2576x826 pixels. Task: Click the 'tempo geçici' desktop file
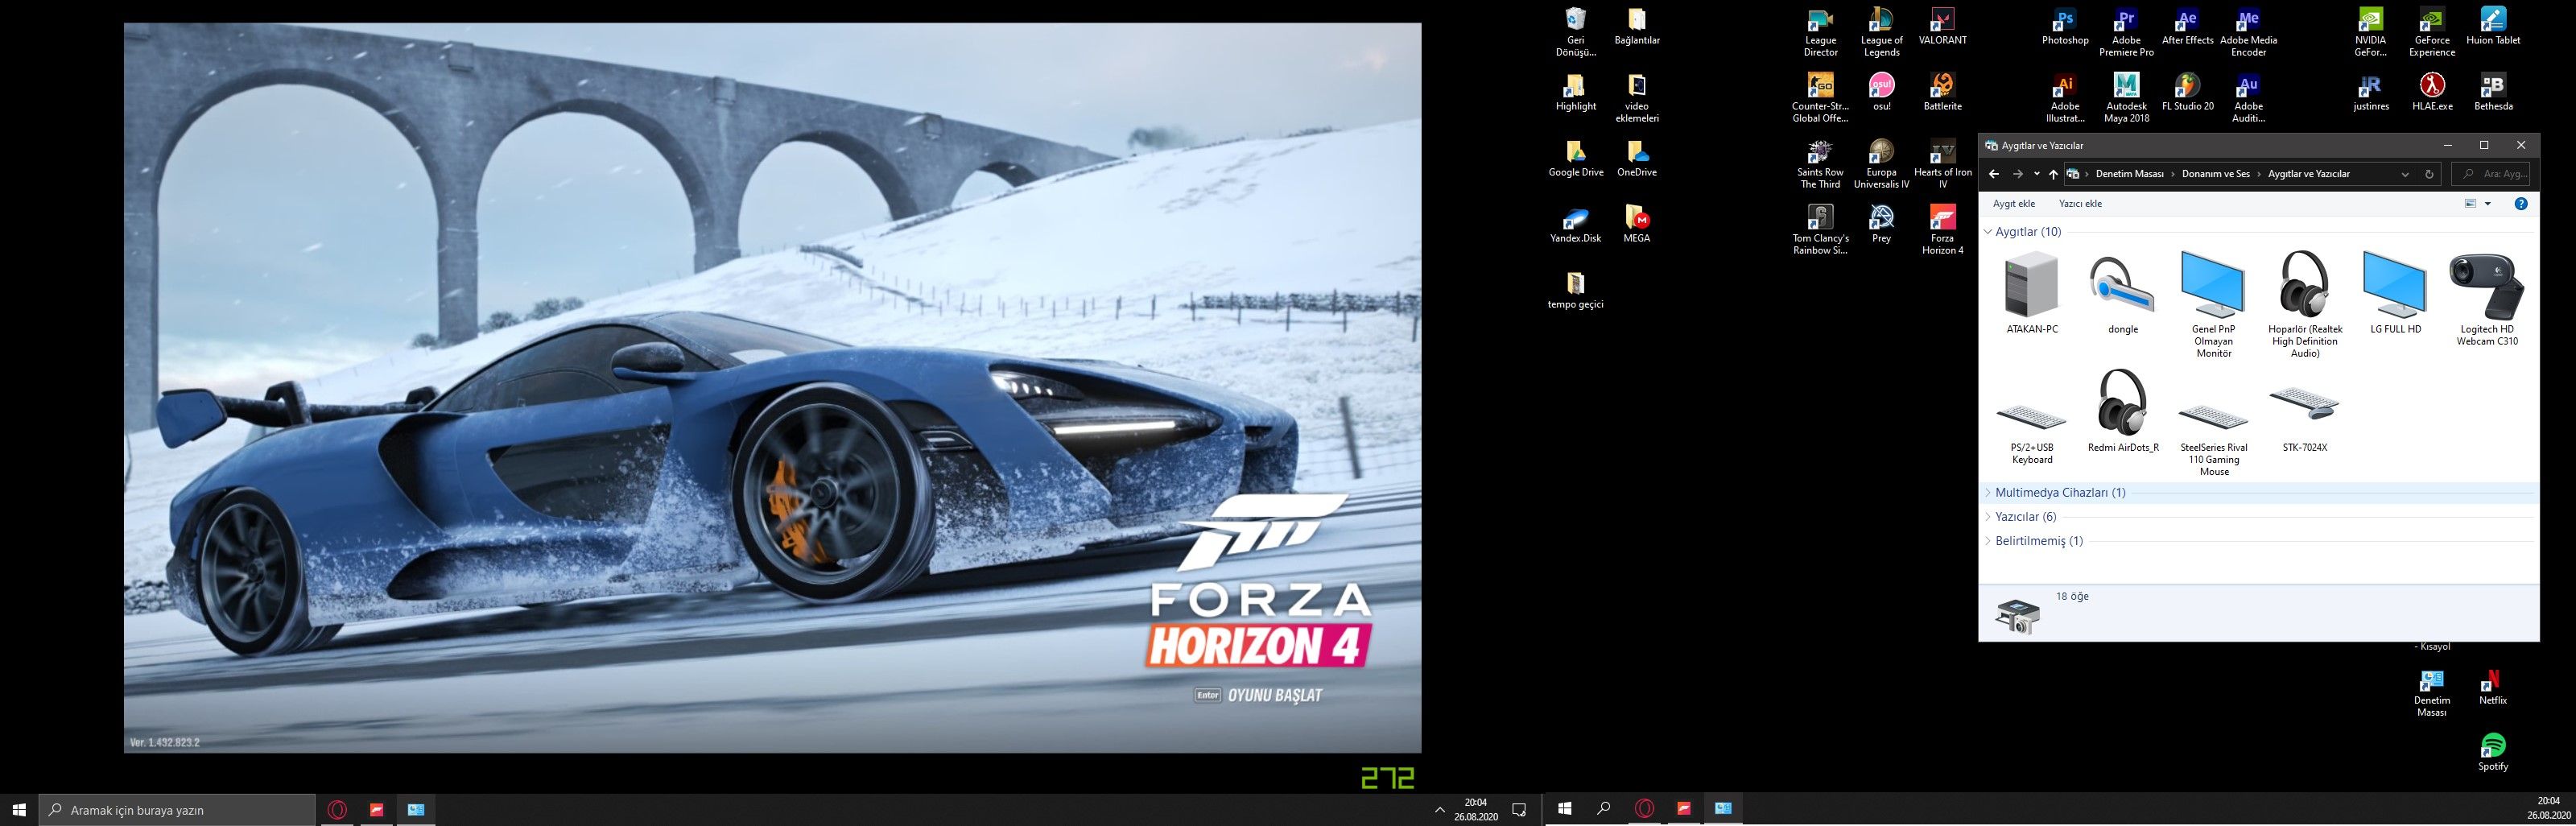pos(1576,291)
